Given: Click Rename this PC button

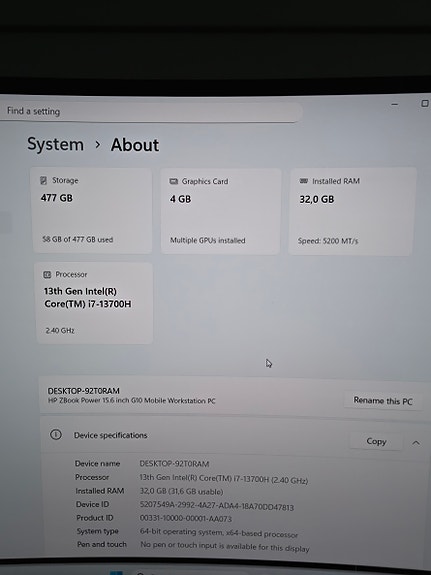Looking at the screenshot, I should coord(383,401).
